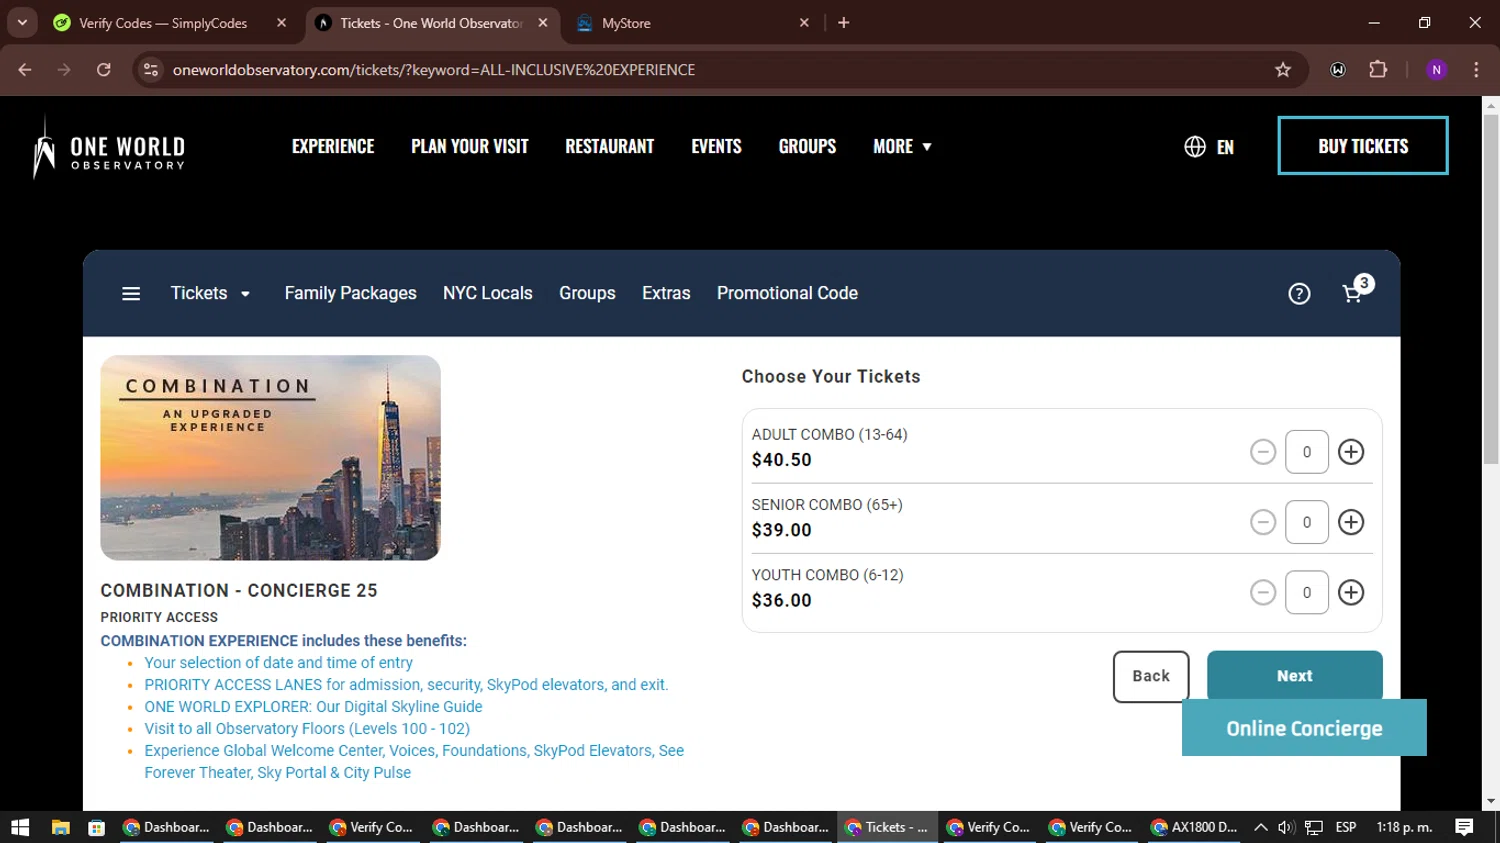Close the MyStore browser tab
Screen dimensions: 1500x843
coord(804,22)
